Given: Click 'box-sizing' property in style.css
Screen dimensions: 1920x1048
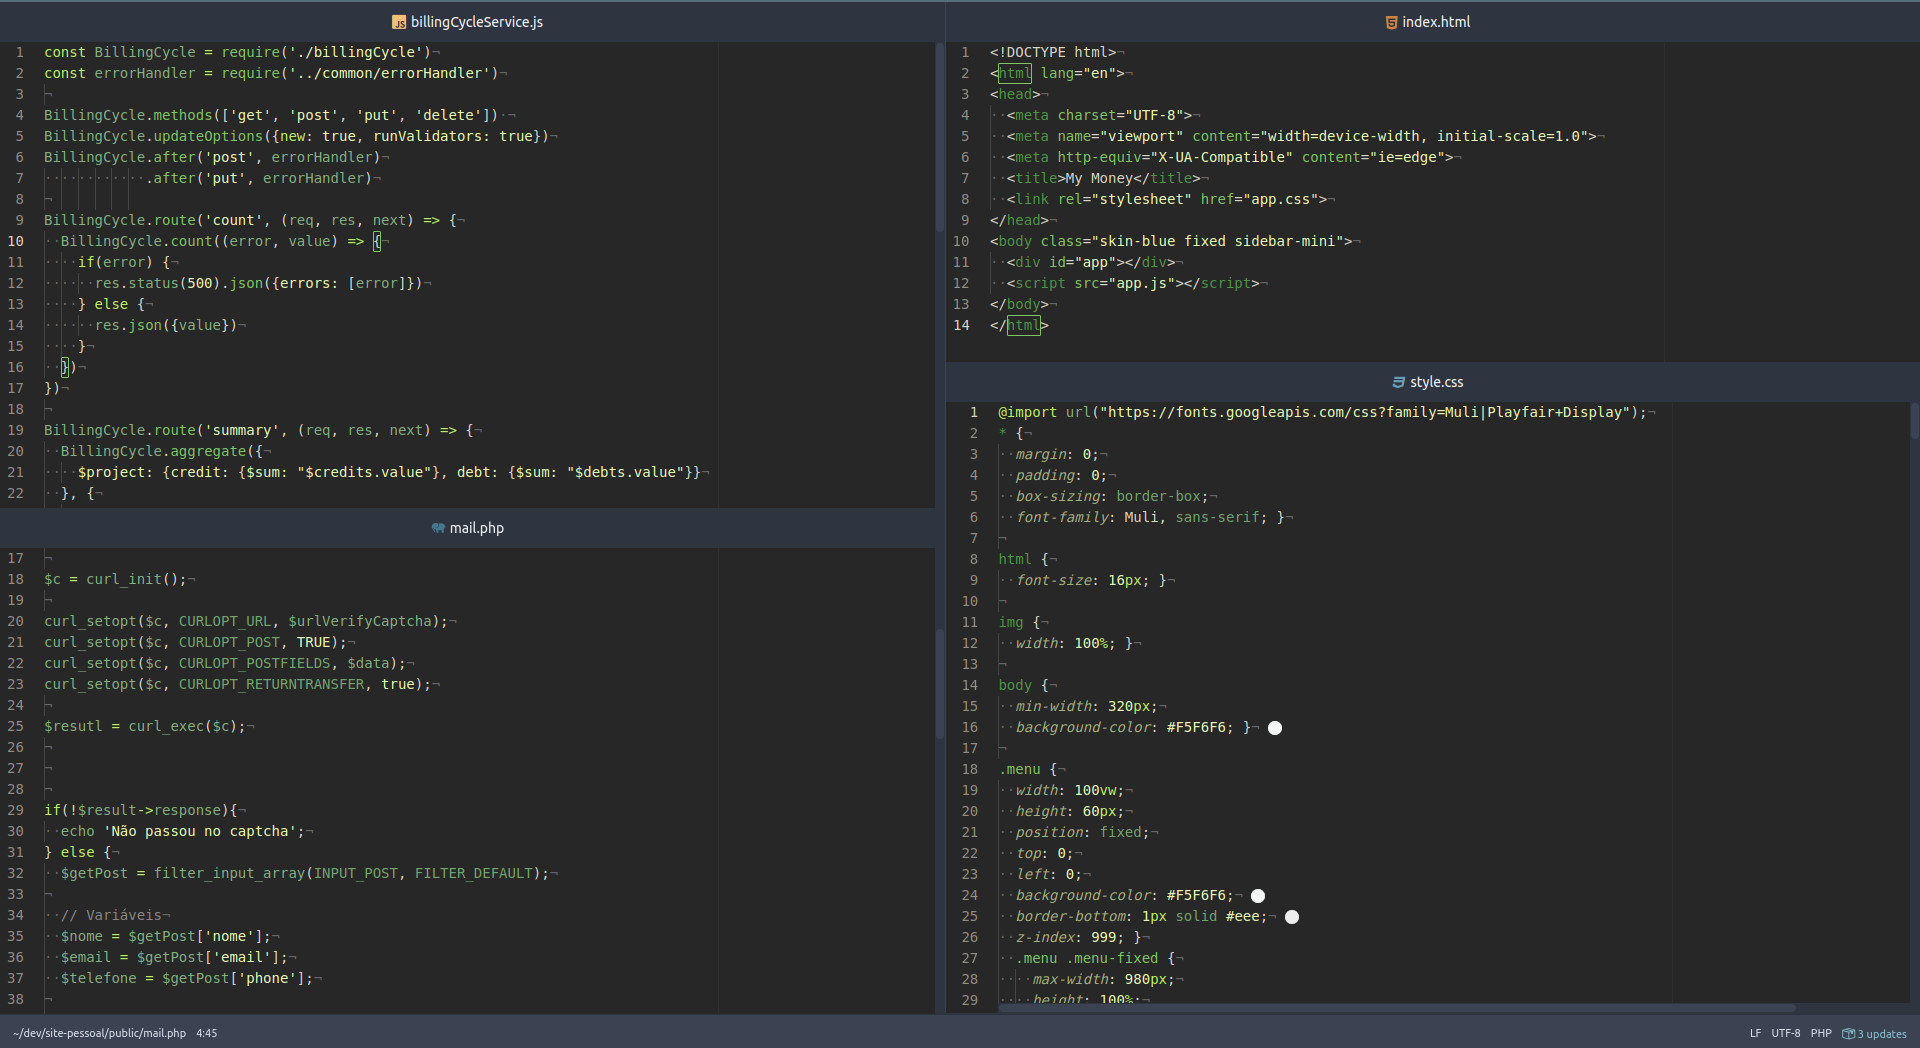Looking at the screenshot, I should (1057, 496).
